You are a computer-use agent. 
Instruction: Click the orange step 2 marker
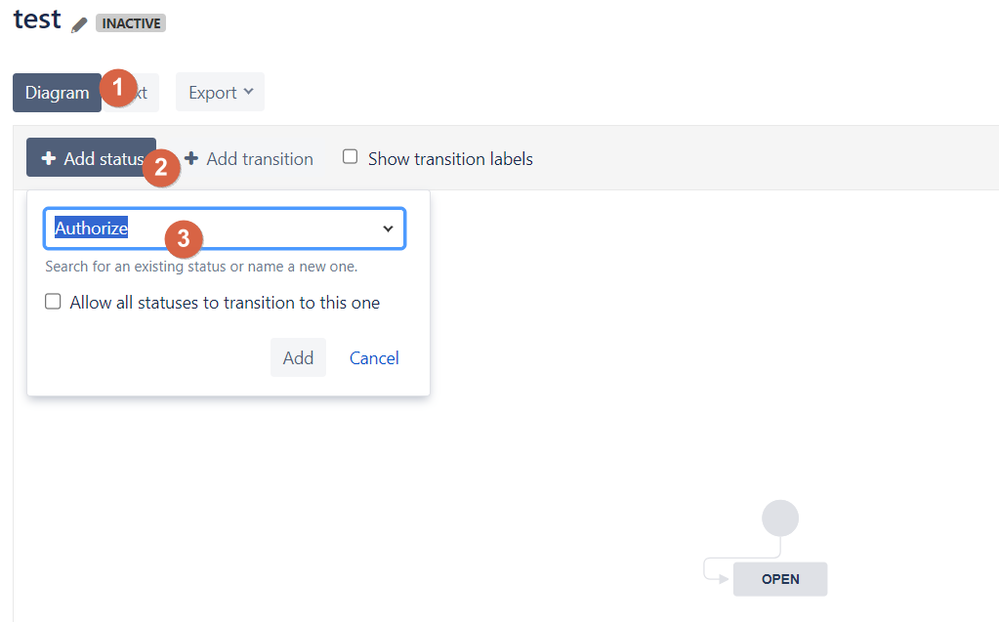click(x=161, y=168)
